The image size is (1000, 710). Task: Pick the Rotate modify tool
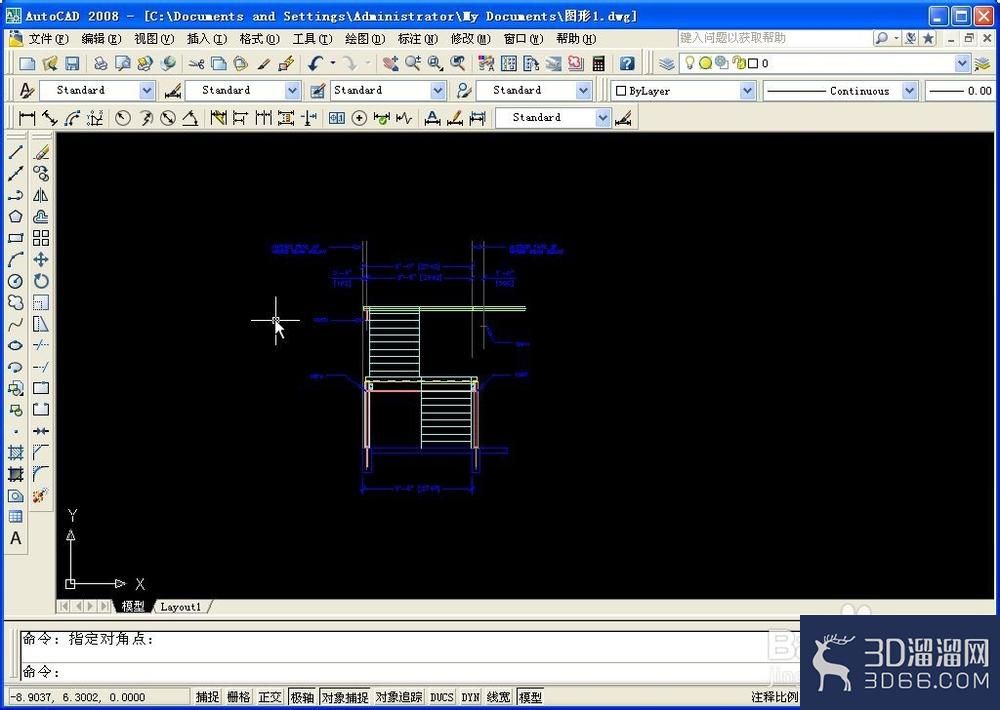click(x=41, y=281)
